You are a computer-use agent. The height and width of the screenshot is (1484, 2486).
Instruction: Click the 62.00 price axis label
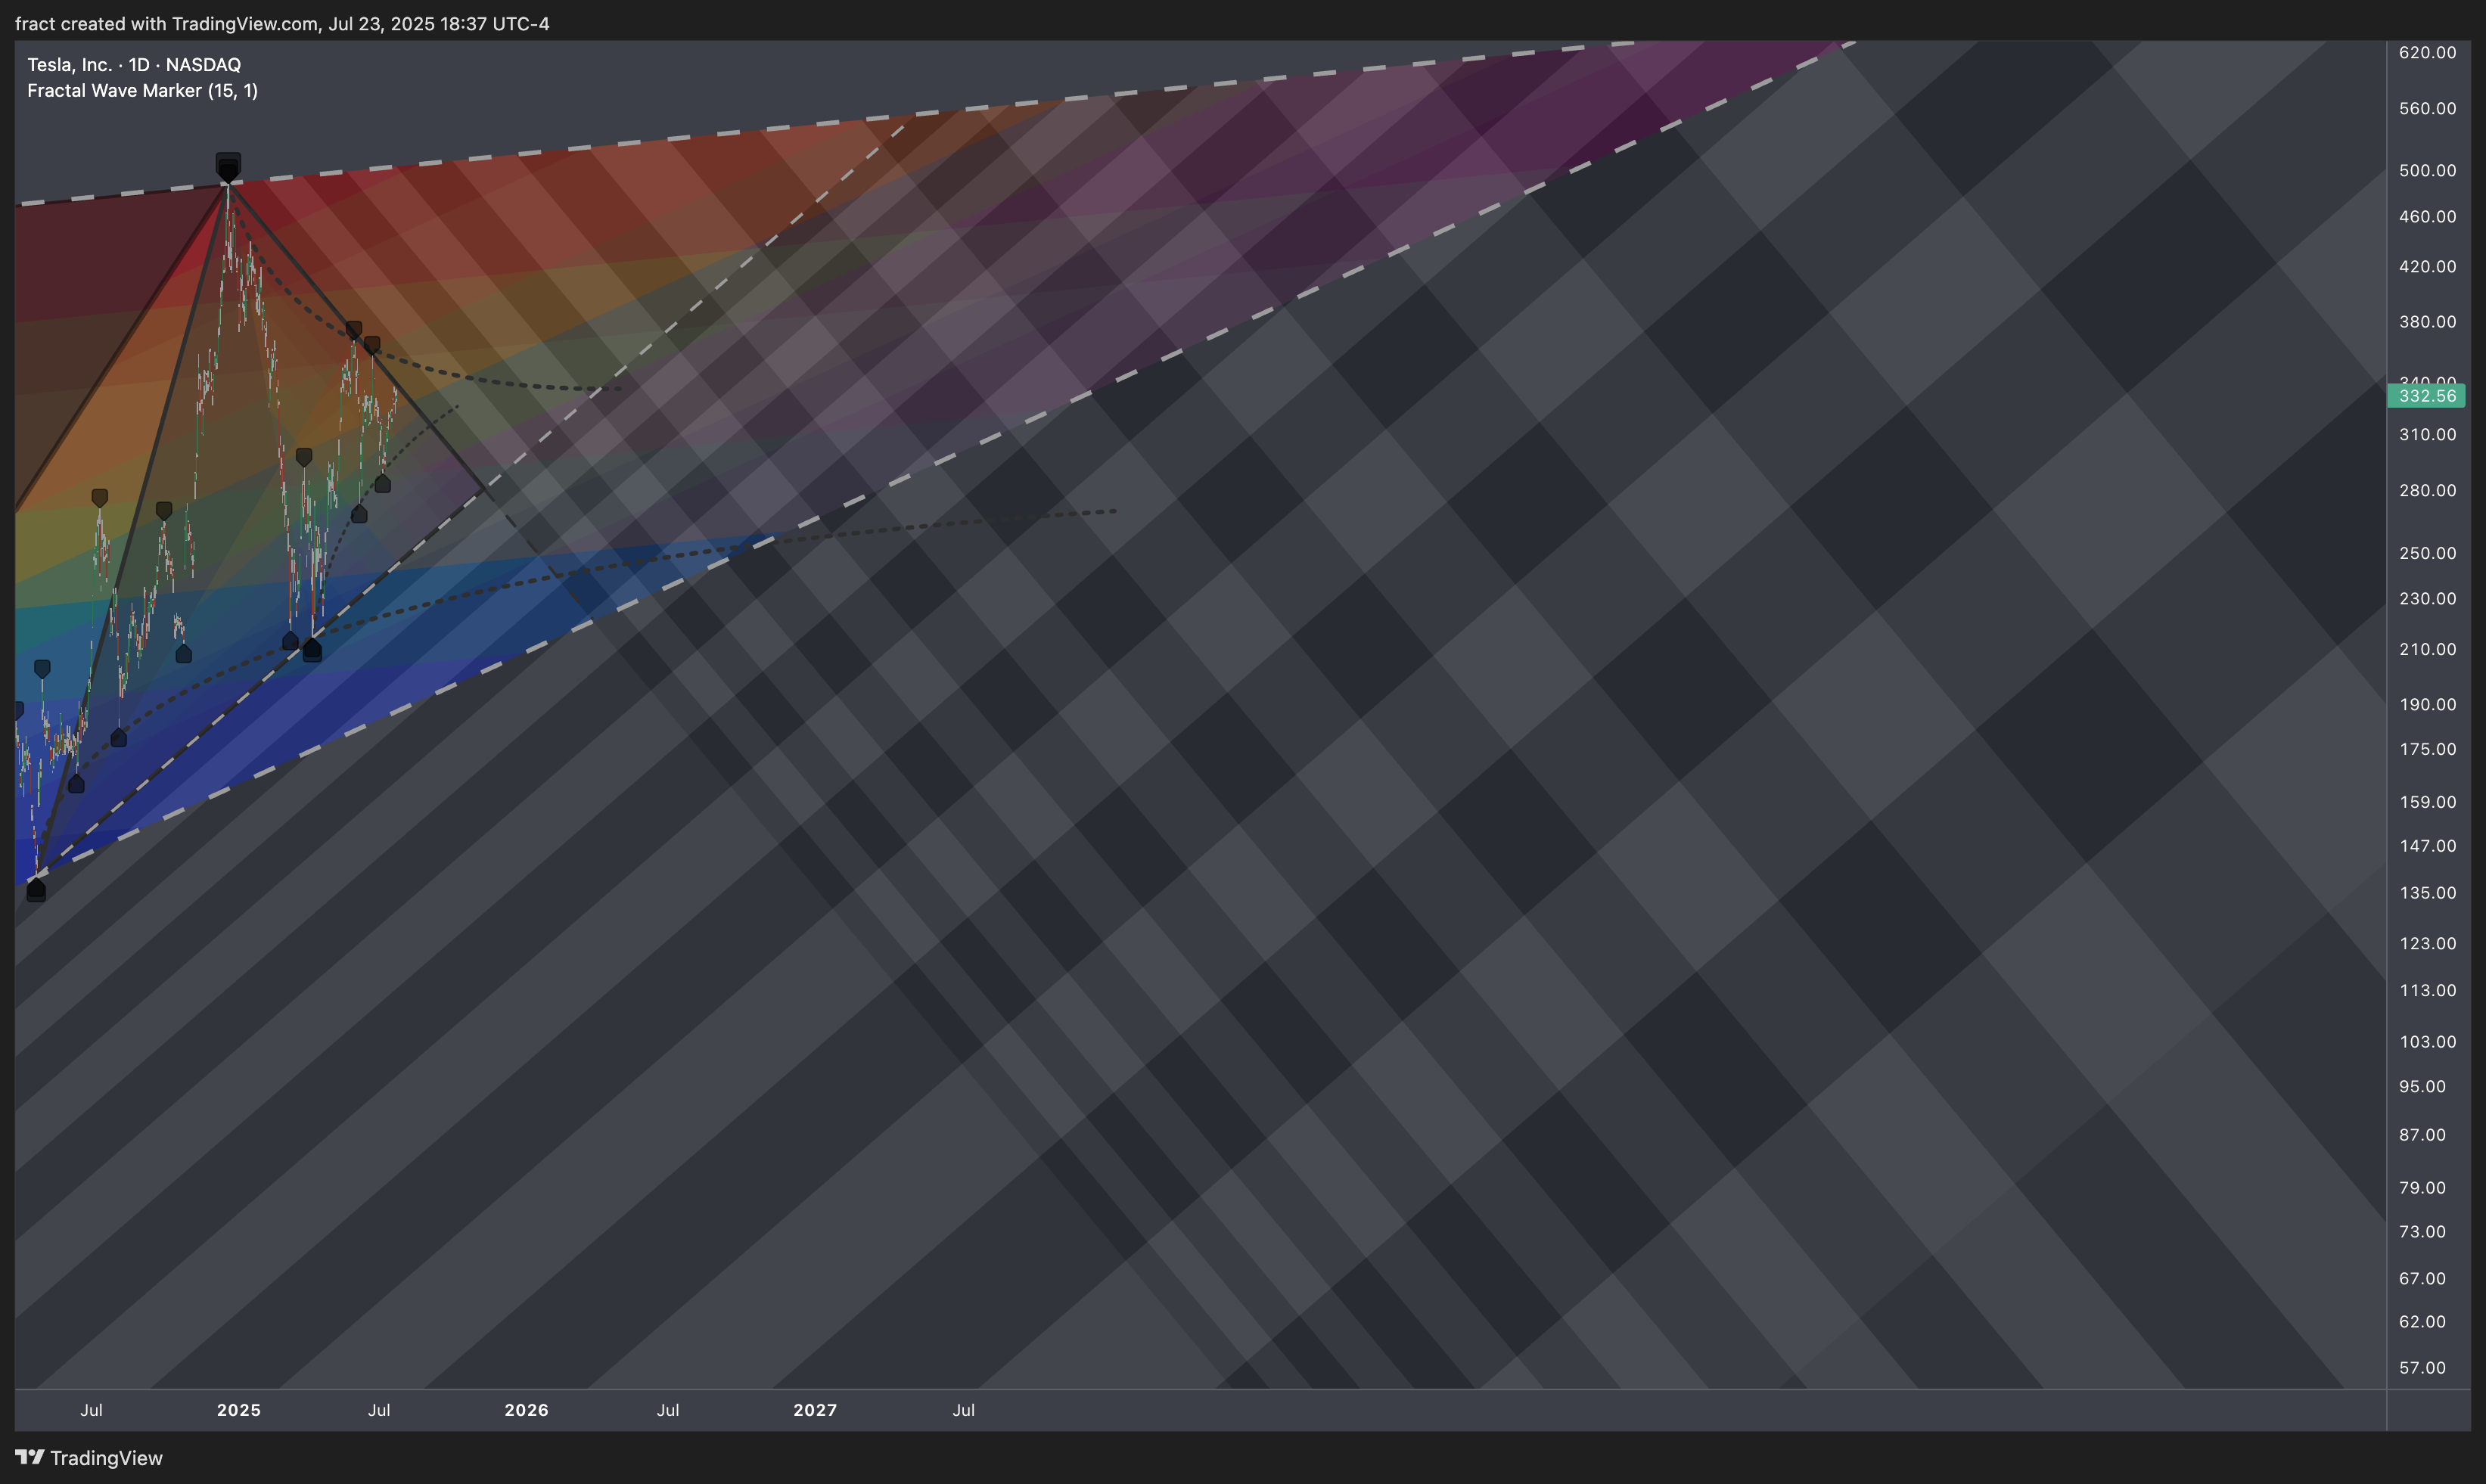2422,1321
